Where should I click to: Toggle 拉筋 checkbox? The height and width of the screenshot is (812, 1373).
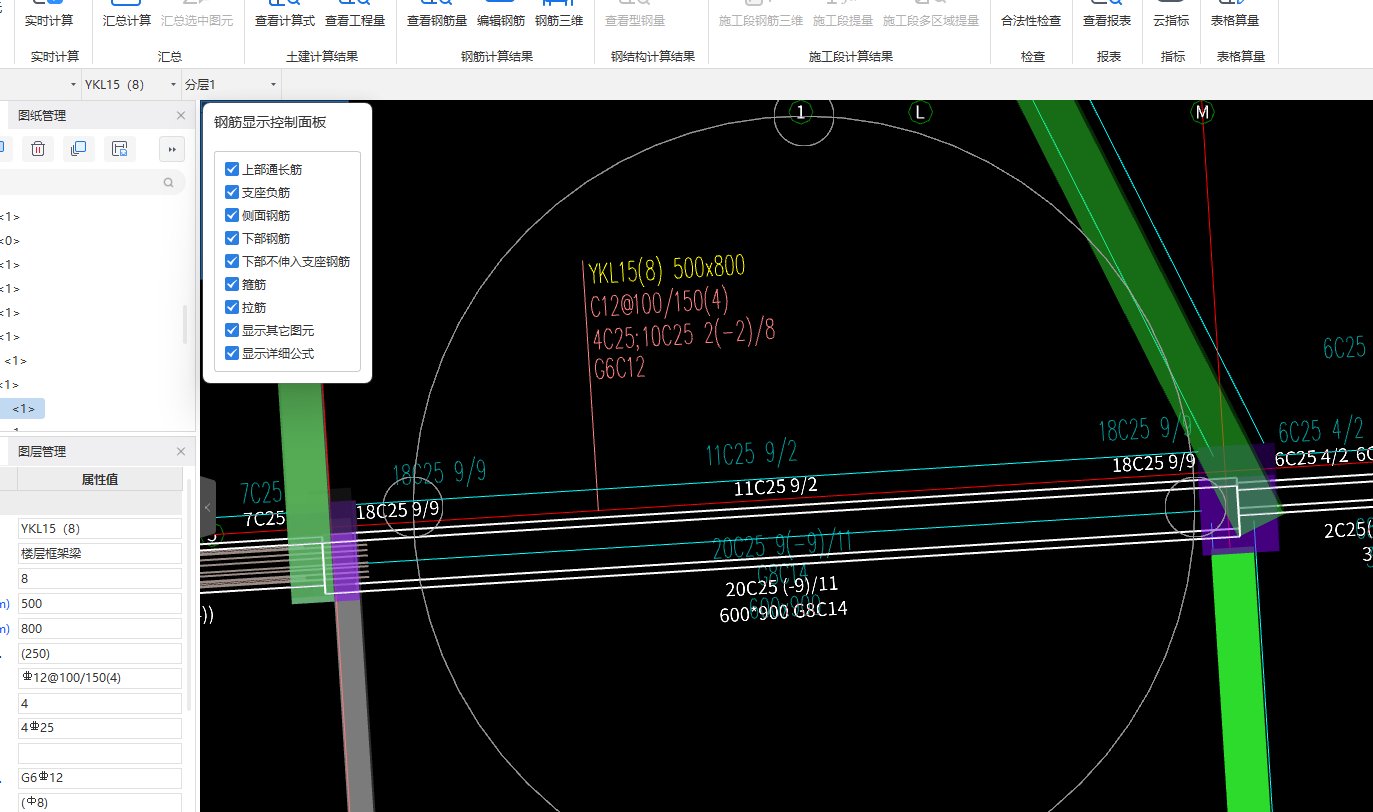pos(232,307)
